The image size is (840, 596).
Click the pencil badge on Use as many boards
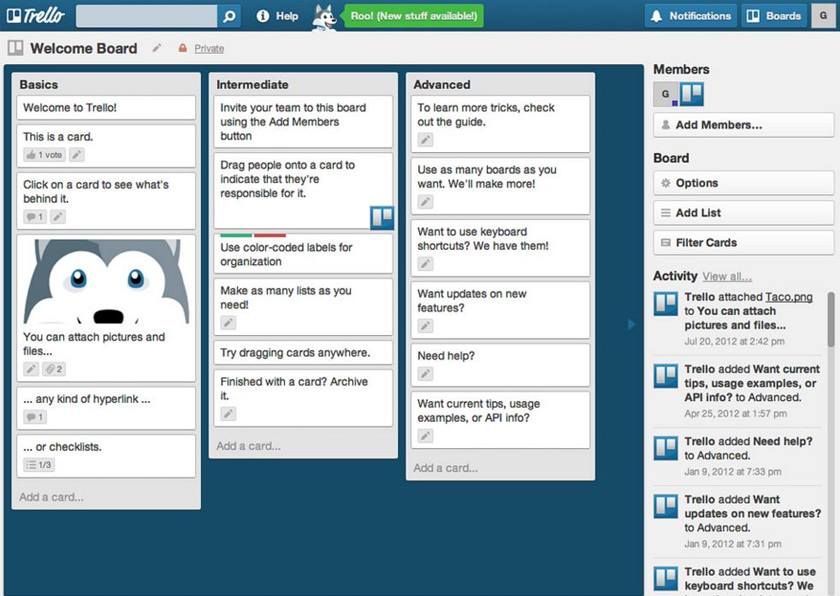425,202
